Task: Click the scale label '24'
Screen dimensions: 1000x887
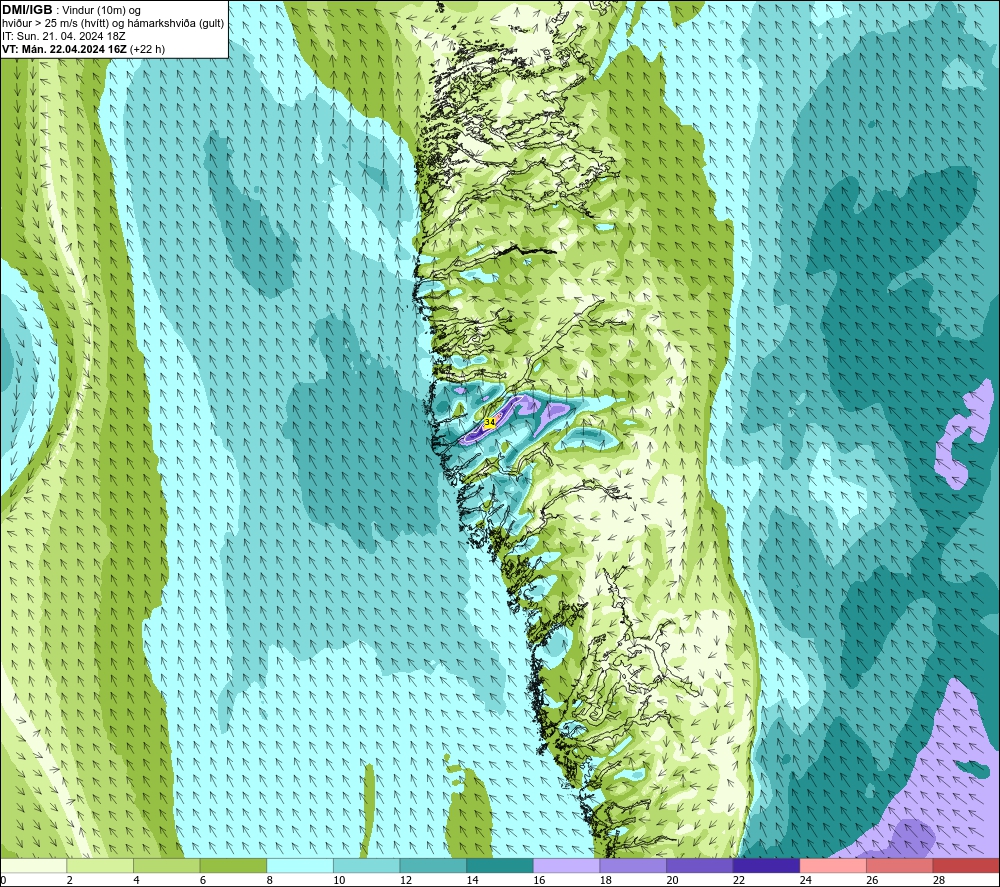Action: coord(805,880)
